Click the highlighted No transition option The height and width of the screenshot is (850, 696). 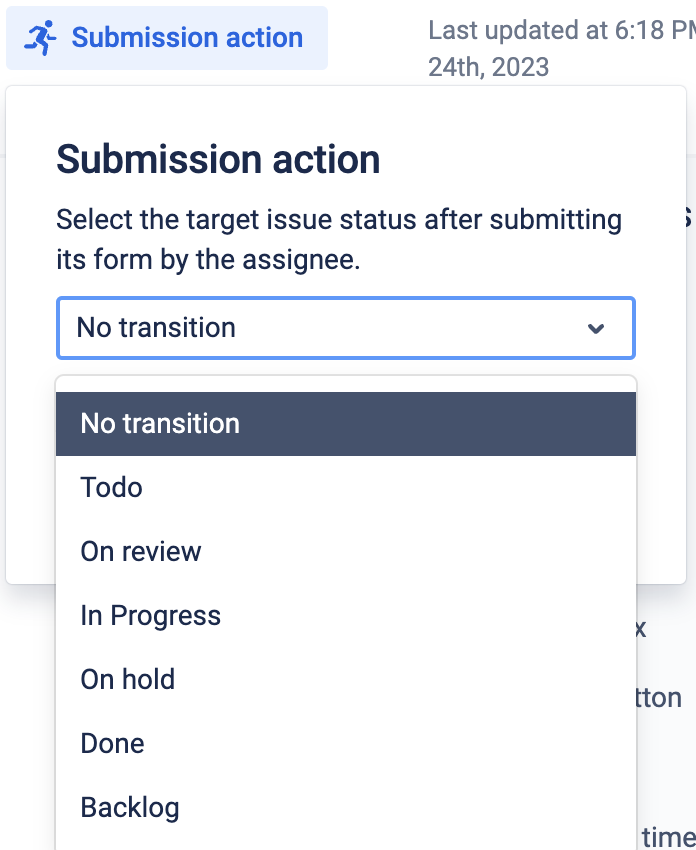[160, 423]
